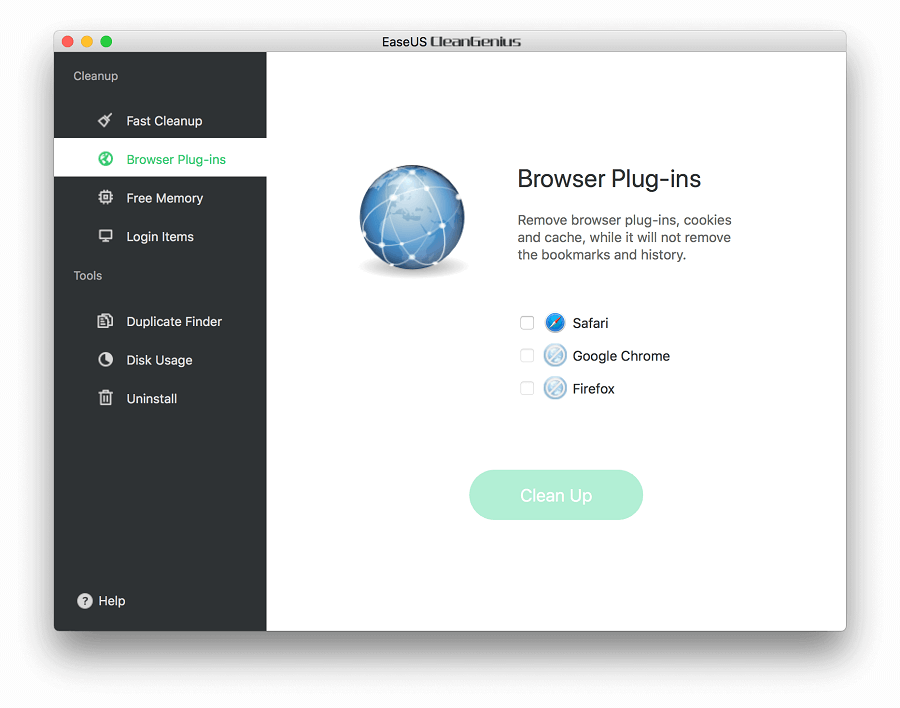Click the Safari label text
Viewport: 900px width, 708px height.
click(x=590, y=323)
